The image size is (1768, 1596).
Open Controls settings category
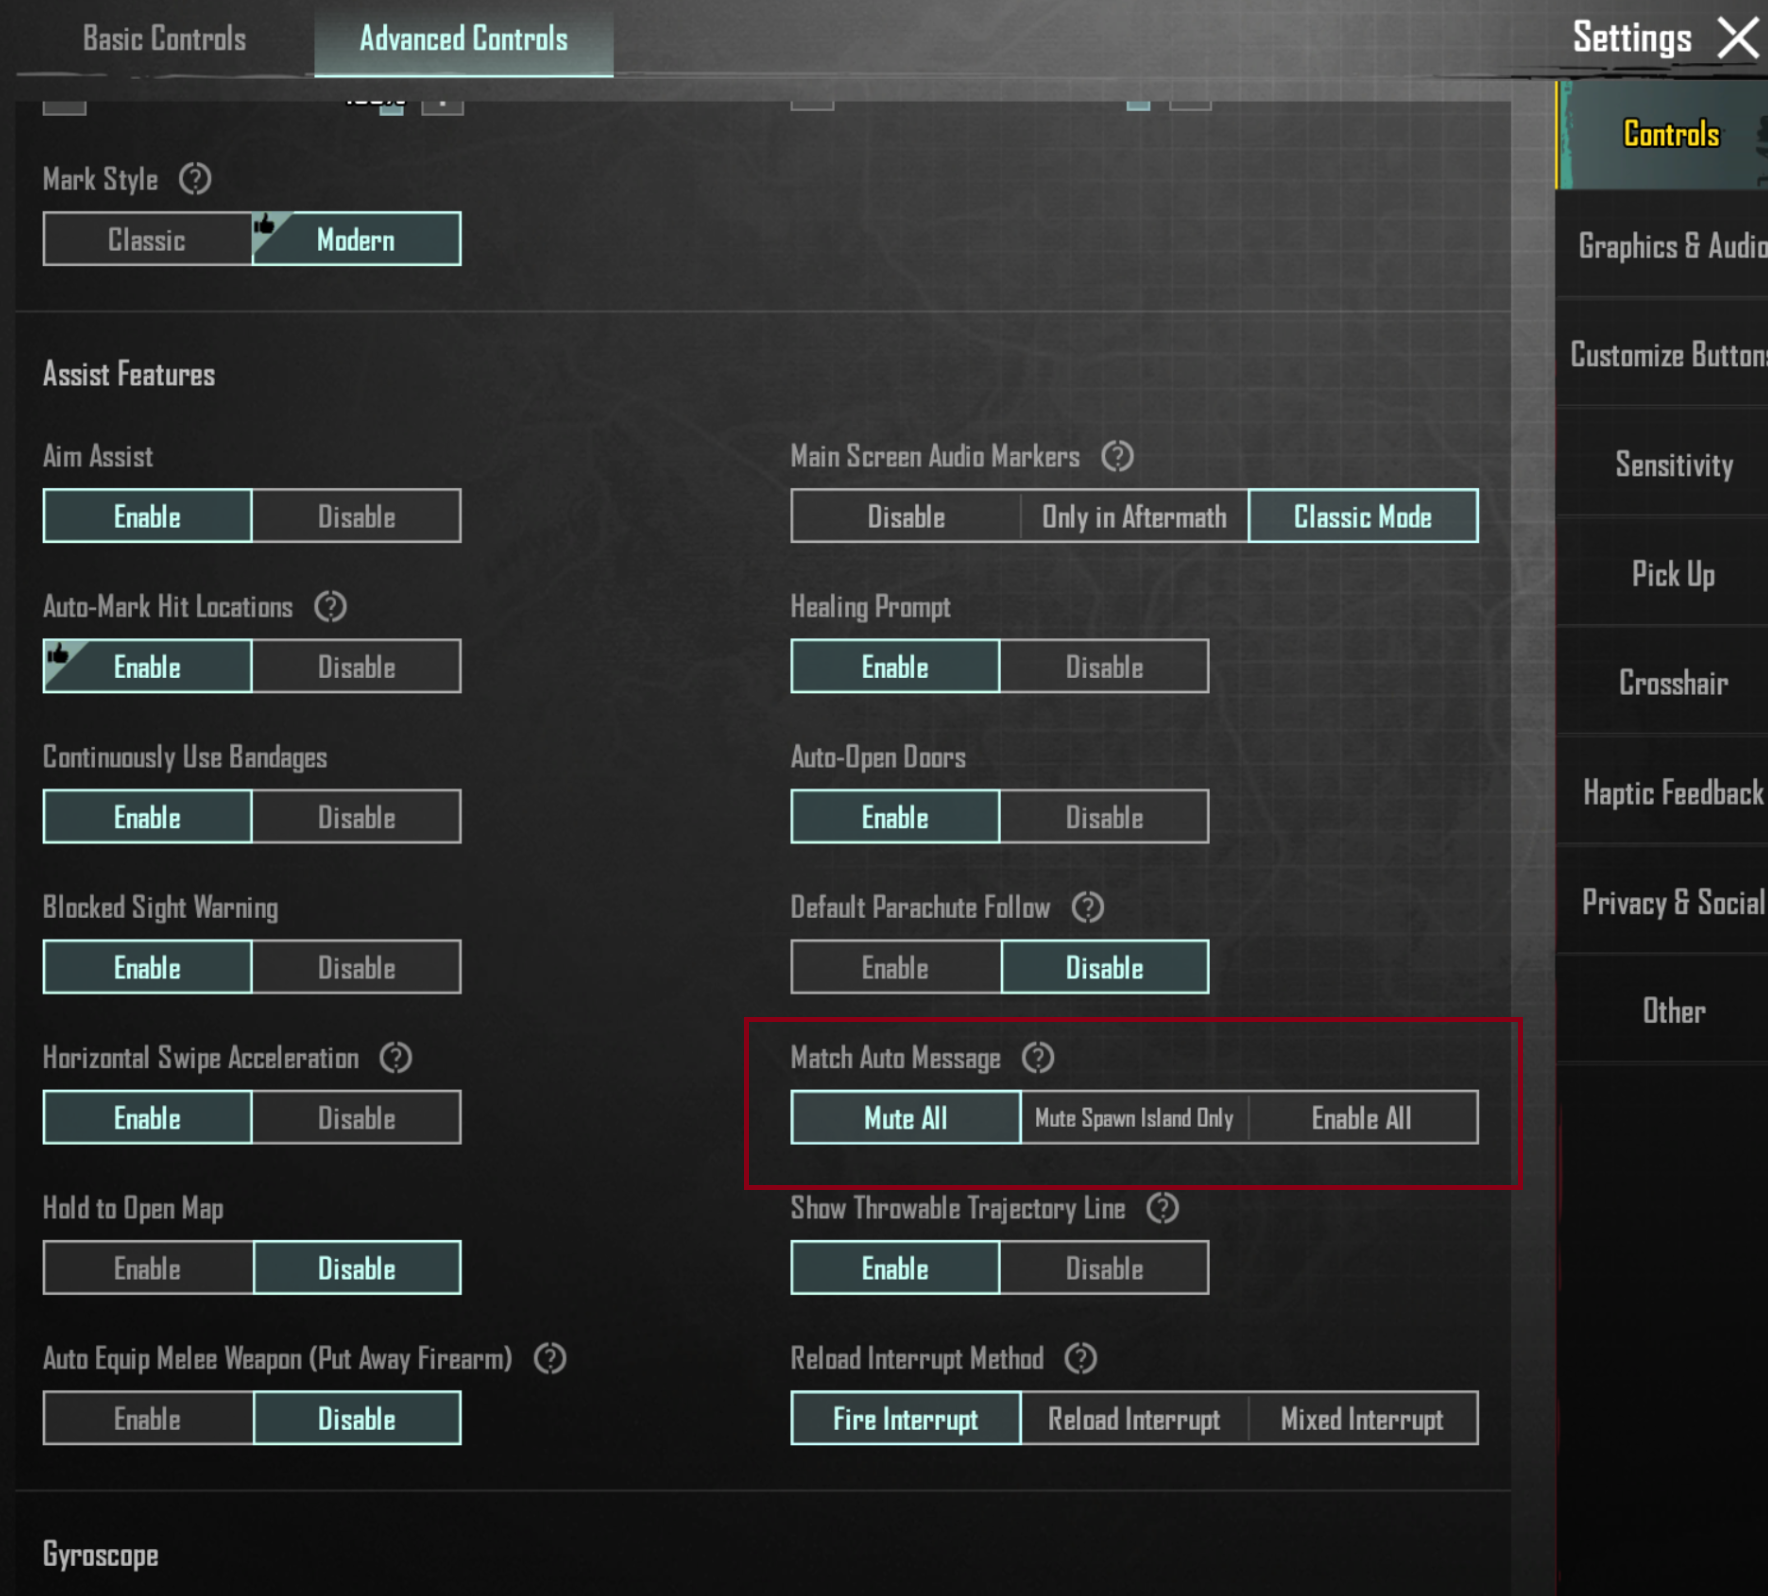click(1662, 134)
